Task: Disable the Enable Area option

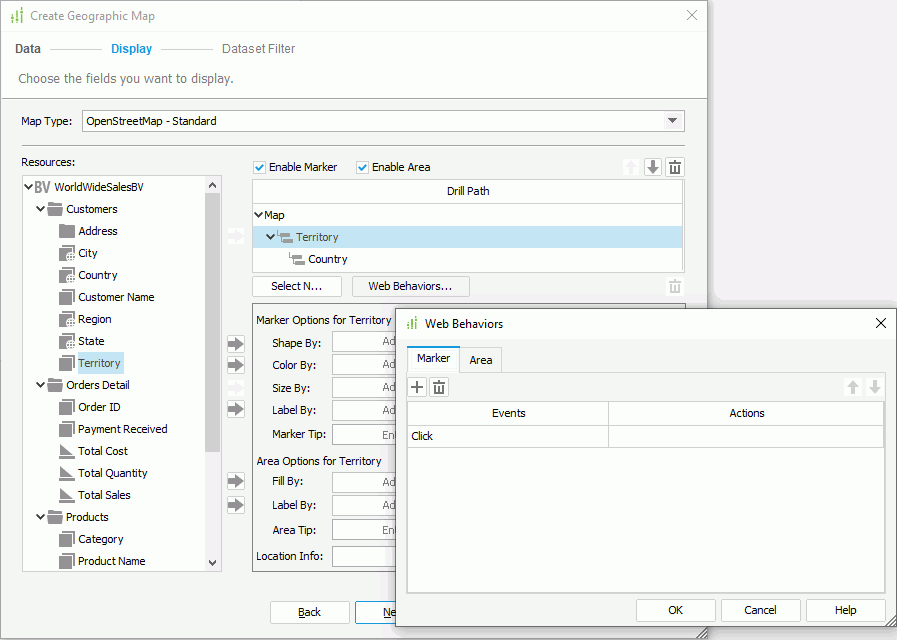Action: pyautogui.click(x=361, y=166)
